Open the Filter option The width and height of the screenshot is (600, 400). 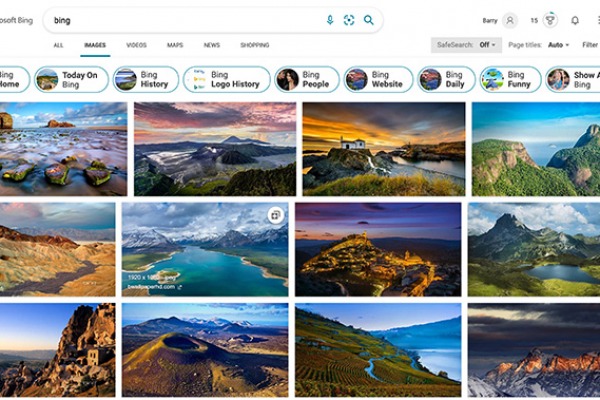pos(590,45)
